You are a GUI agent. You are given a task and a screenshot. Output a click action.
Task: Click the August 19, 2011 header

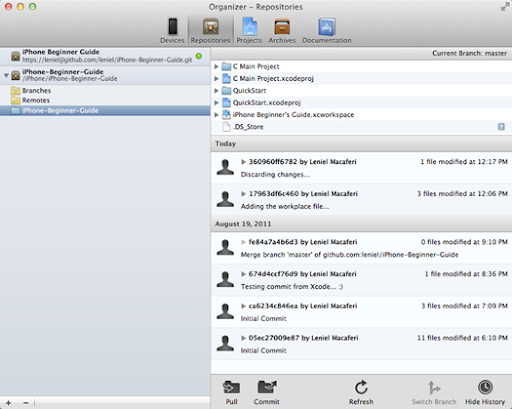[x=361, y=224]
